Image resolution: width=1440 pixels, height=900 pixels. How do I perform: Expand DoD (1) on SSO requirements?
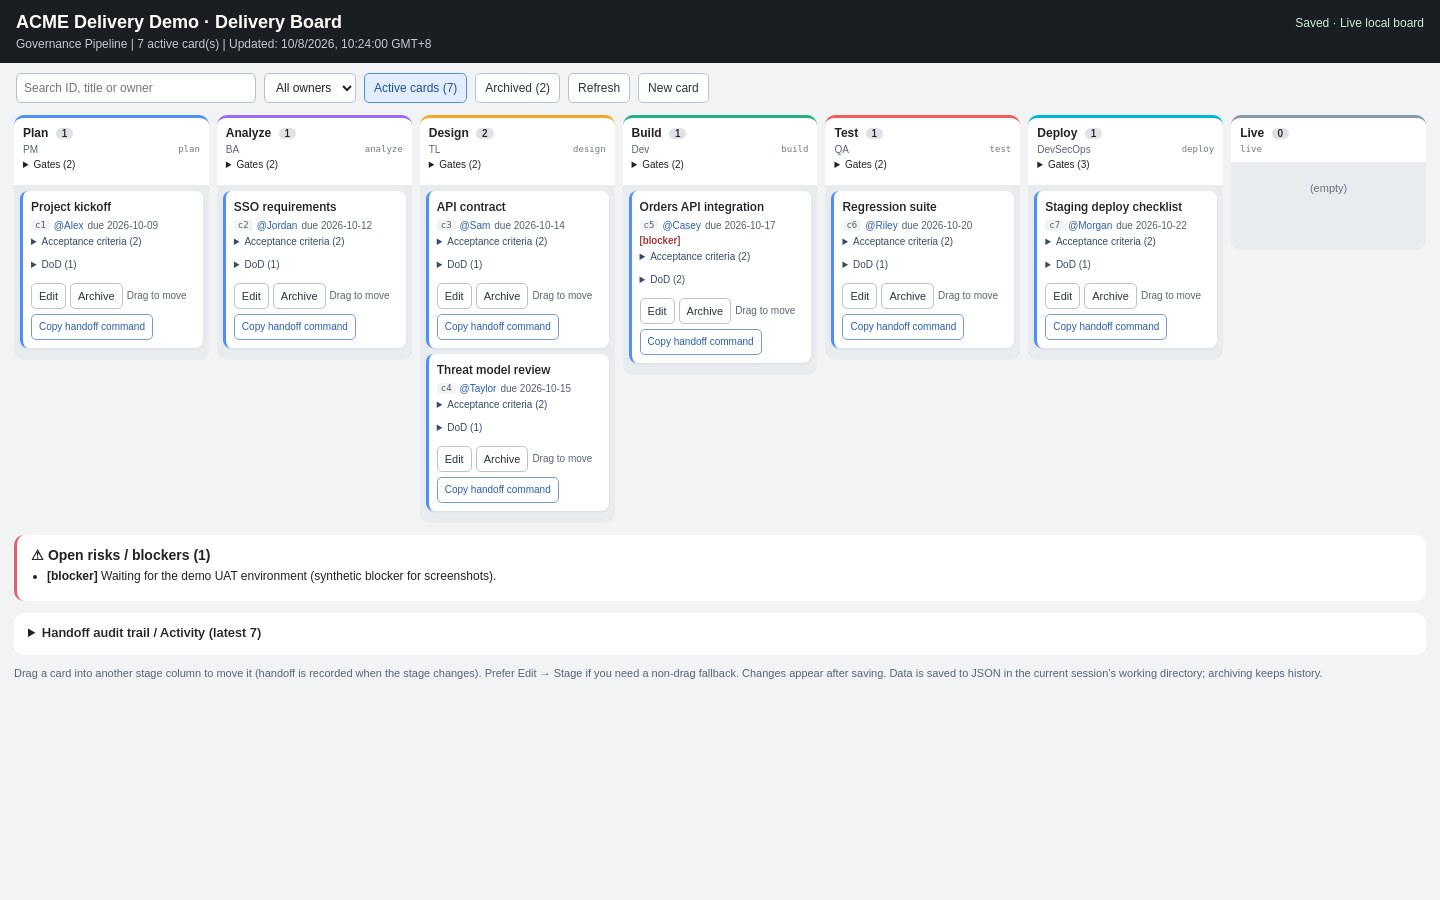click(x=256, y=265)
